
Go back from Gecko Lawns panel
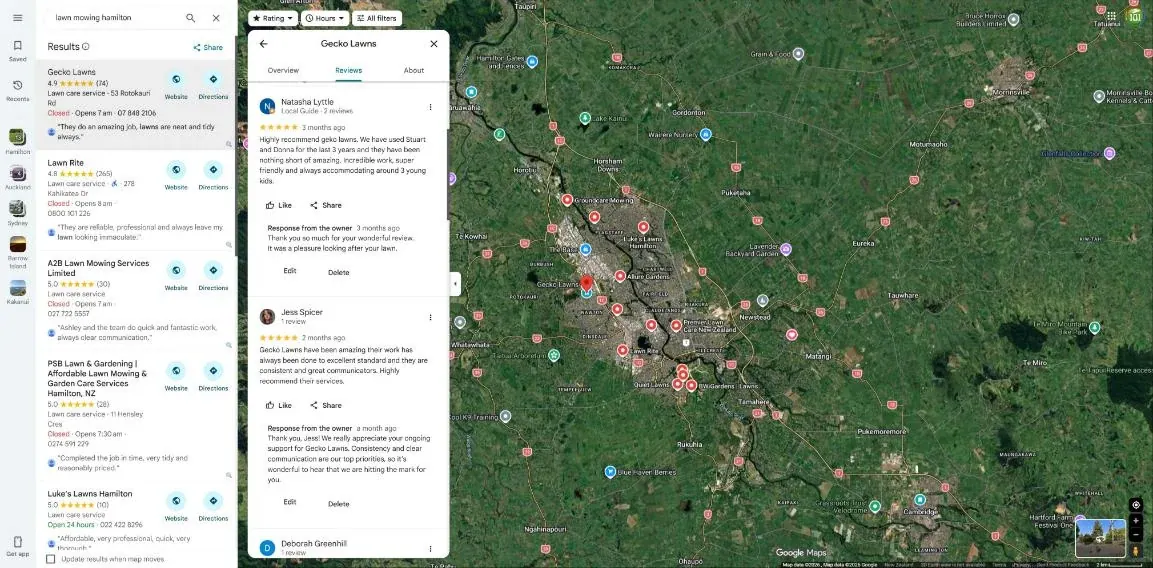263,43
